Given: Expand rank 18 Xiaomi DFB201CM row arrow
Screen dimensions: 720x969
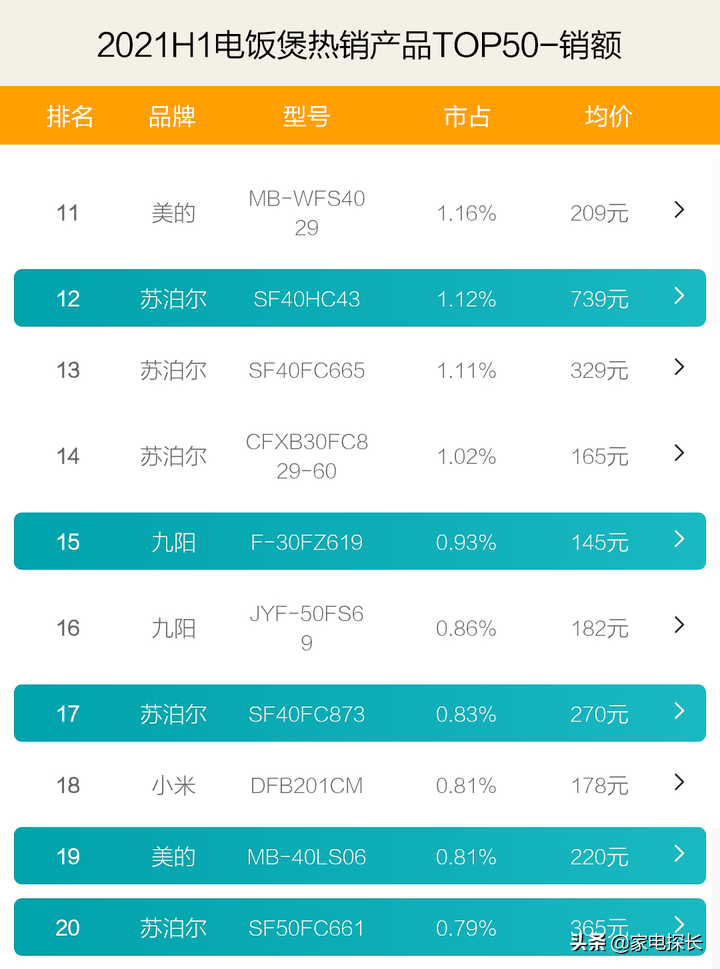Looking at the screenshot, I should click(x=679, y=782).
